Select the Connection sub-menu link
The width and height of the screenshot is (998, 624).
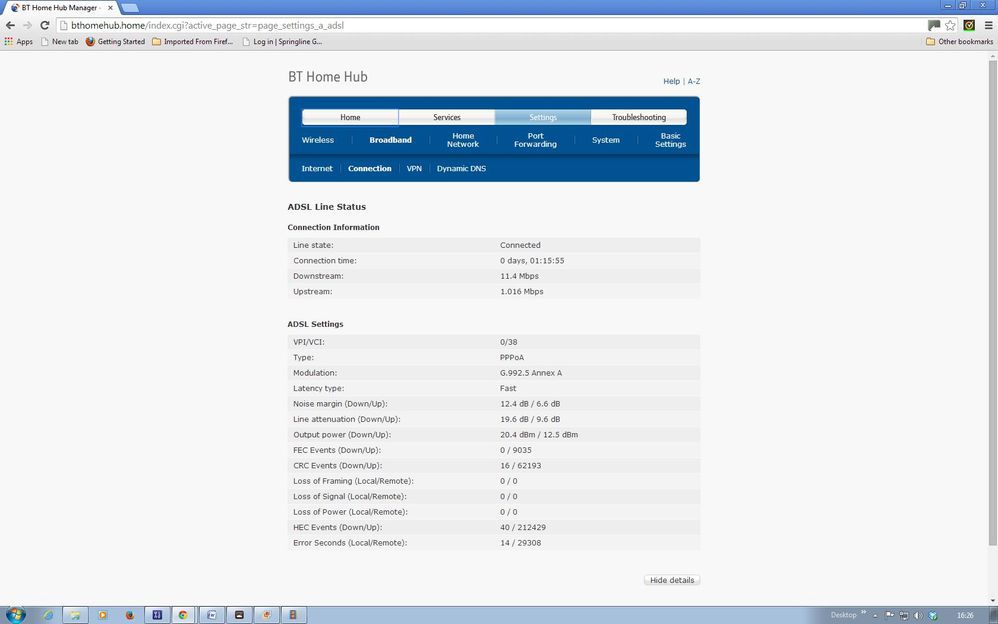tap(370, 169)
